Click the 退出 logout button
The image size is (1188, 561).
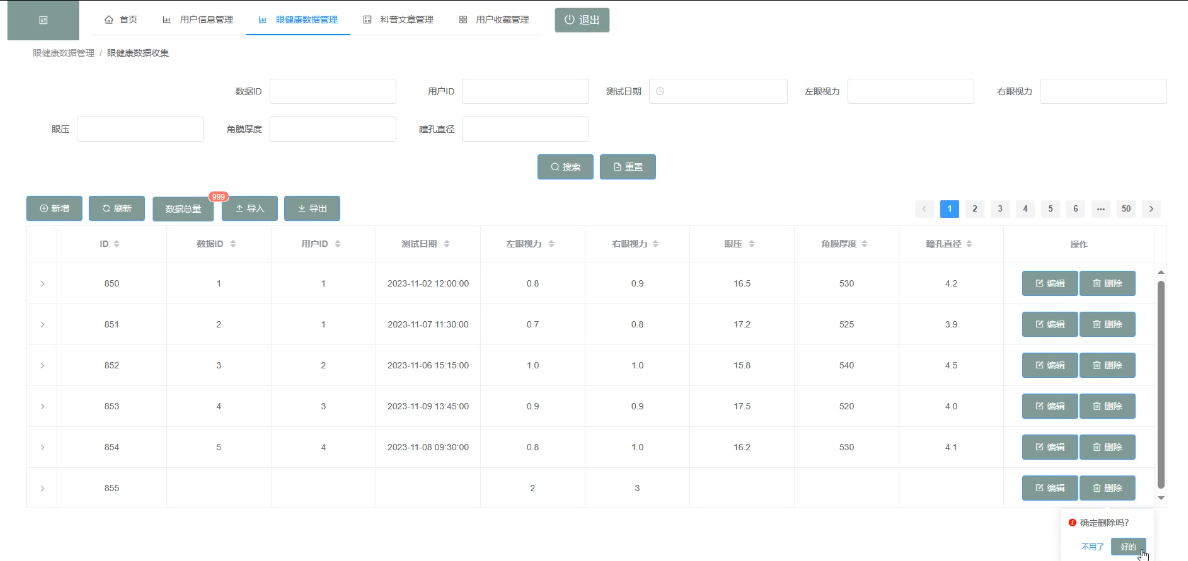coord(582,20)
